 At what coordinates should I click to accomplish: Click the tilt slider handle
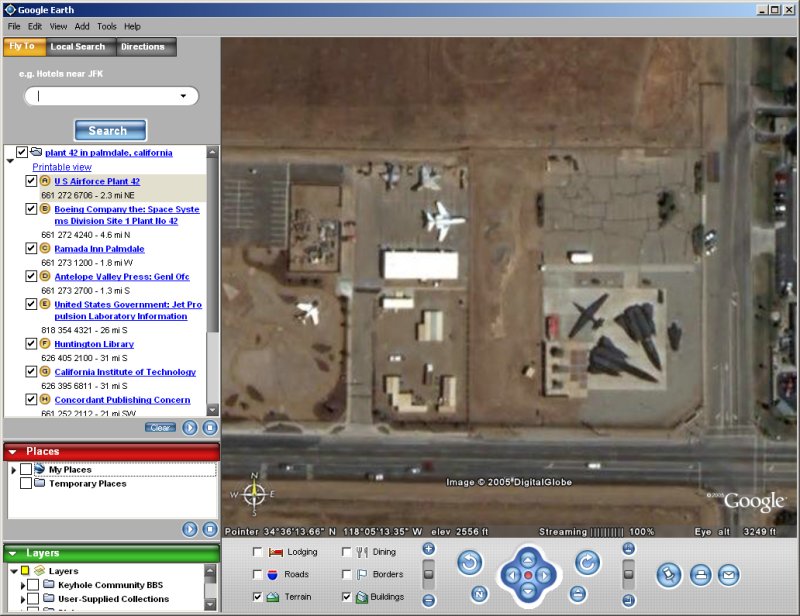(x=628, y=575)
